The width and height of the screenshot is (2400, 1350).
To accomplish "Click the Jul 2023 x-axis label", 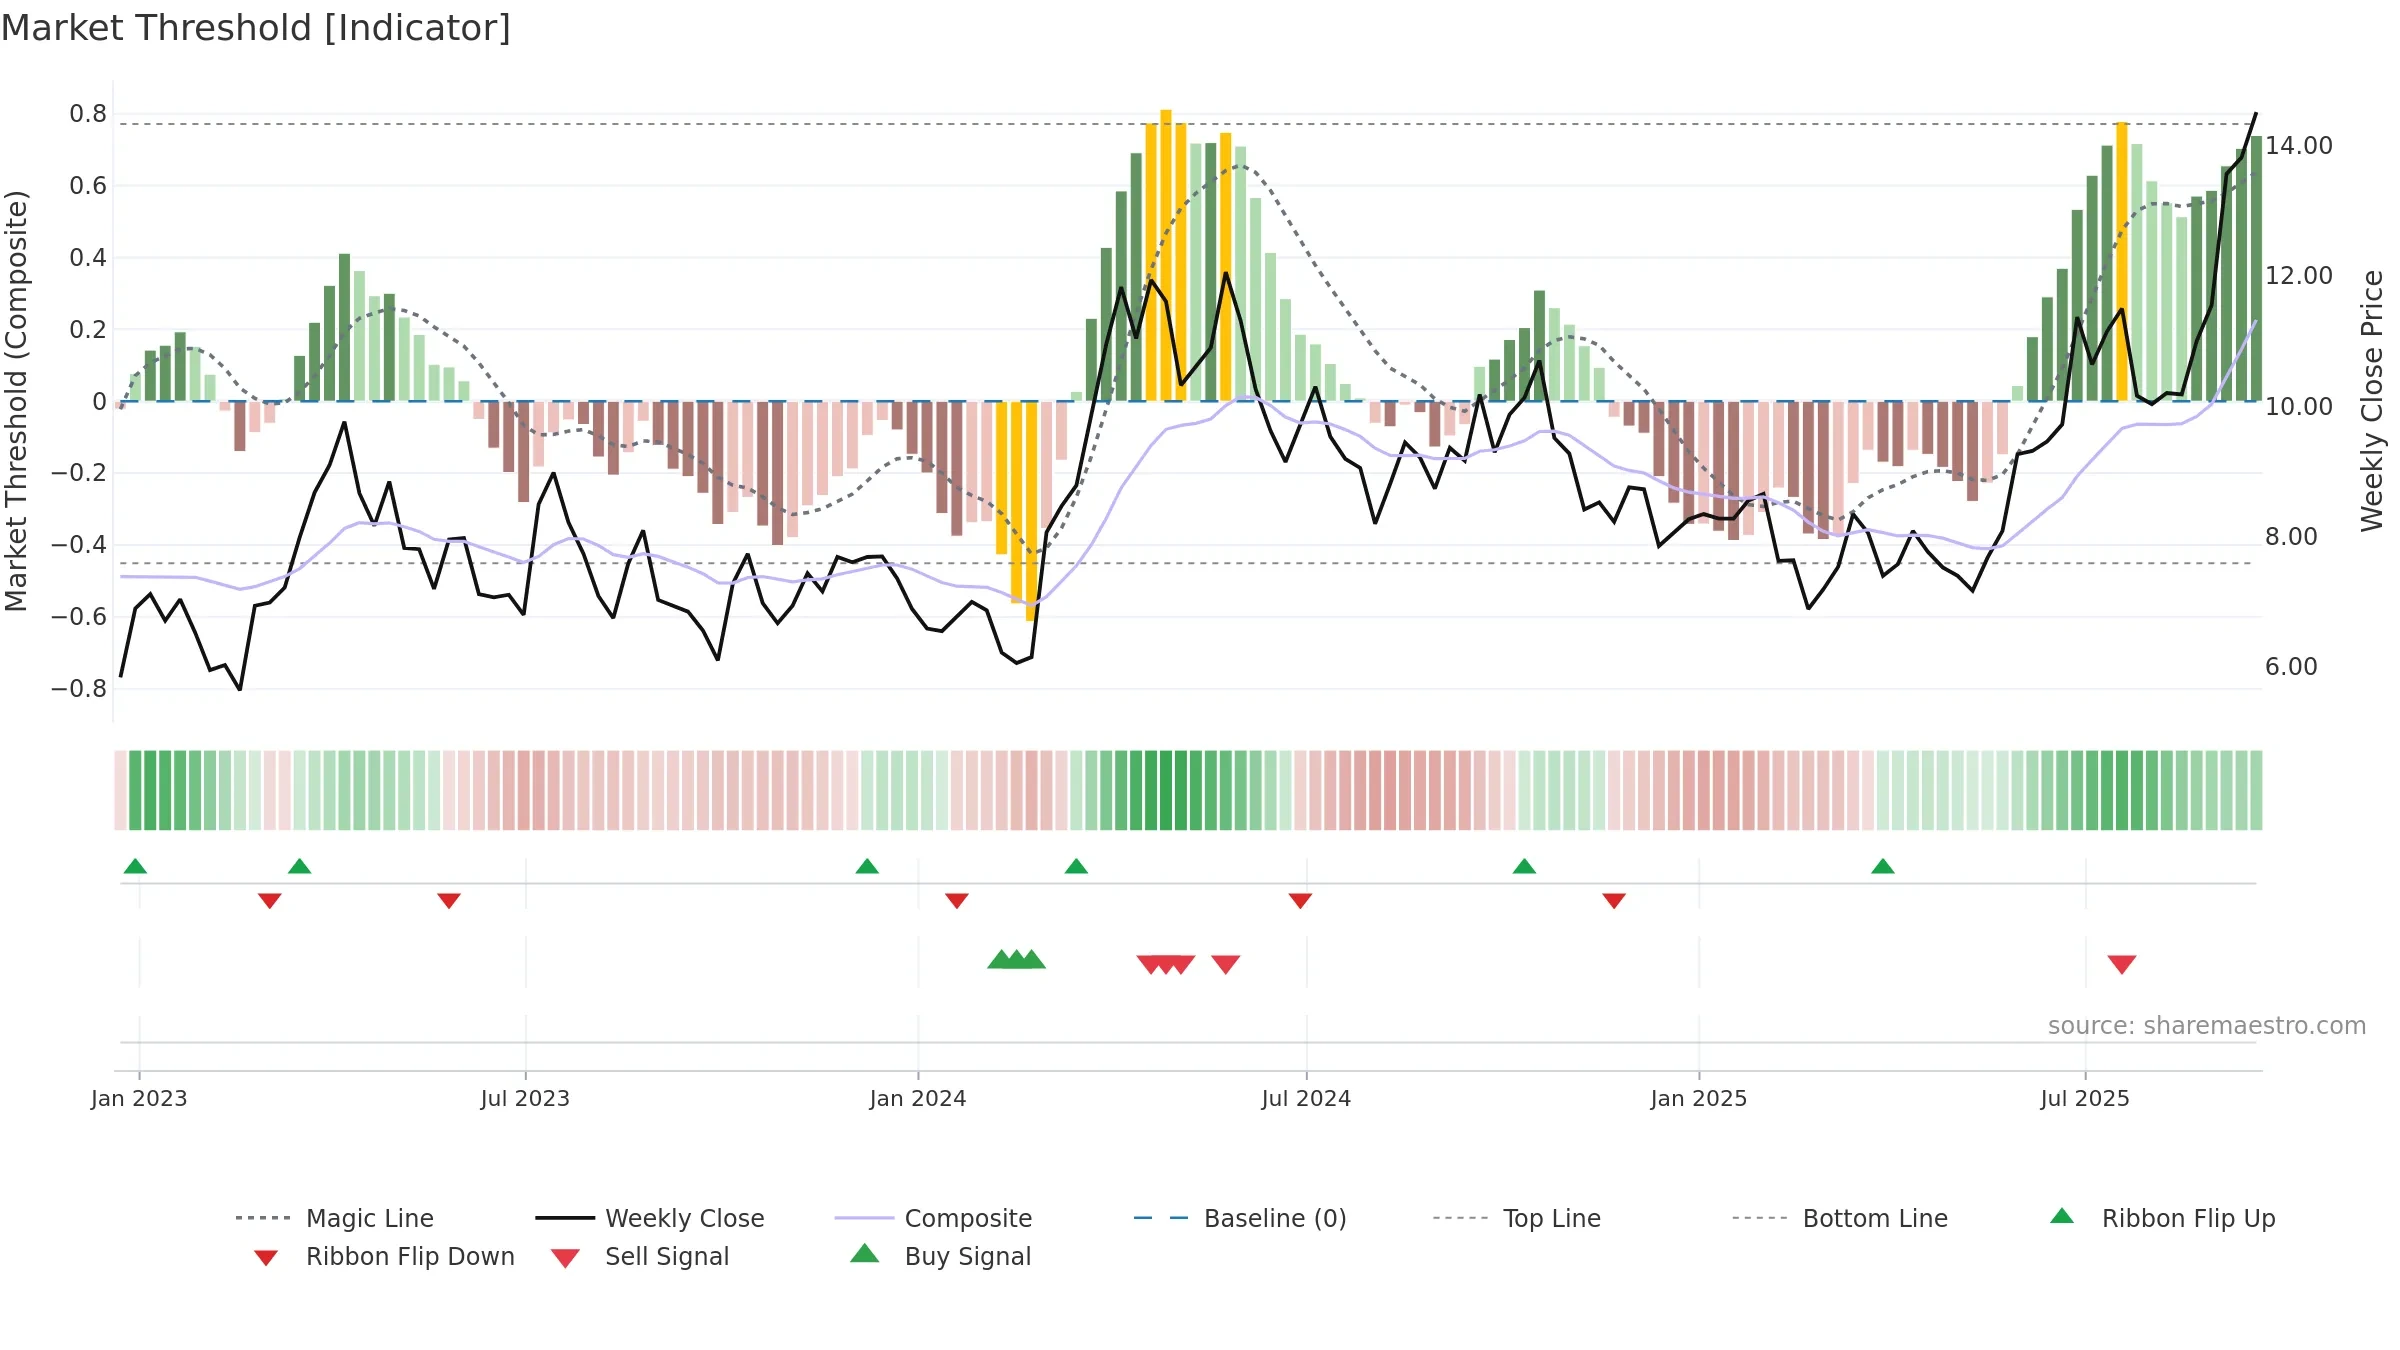I will pyautogui.click(x=525, y=1099).
